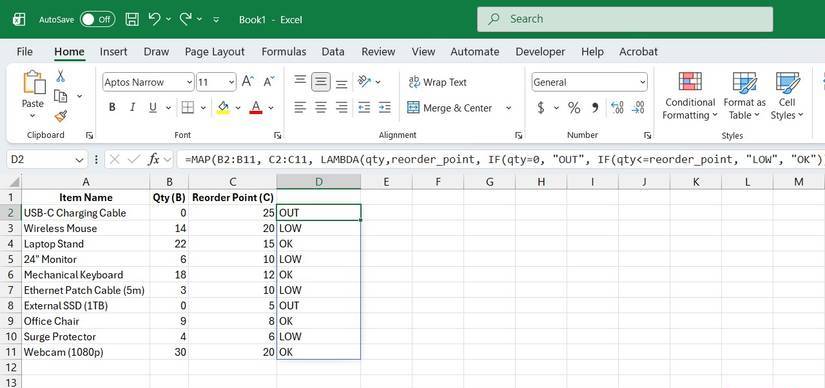Increase indent
The height and width of the screenshot is (388, 825).
click(385, 108)
